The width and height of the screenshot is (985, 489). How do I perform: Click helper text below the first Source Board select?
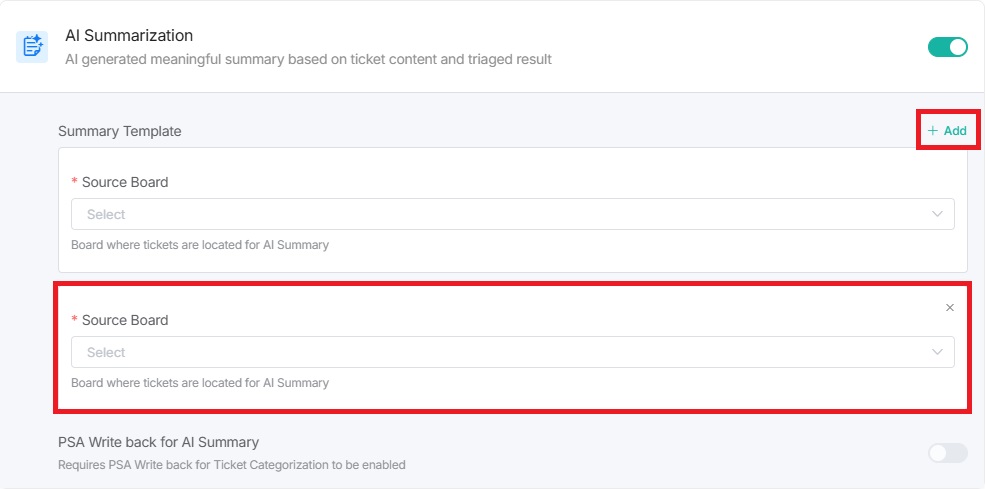200,245
